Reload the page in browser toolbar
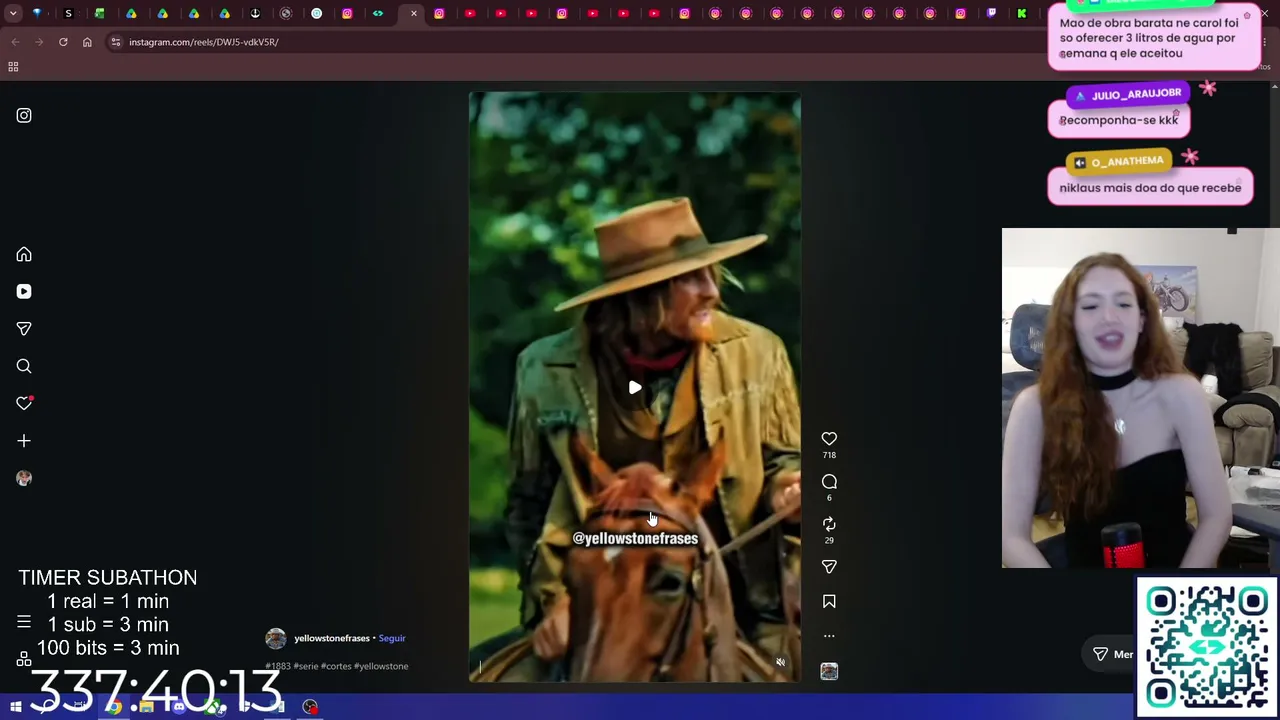This screenshot has height=720, width=1280. click(x=63, y=42)
